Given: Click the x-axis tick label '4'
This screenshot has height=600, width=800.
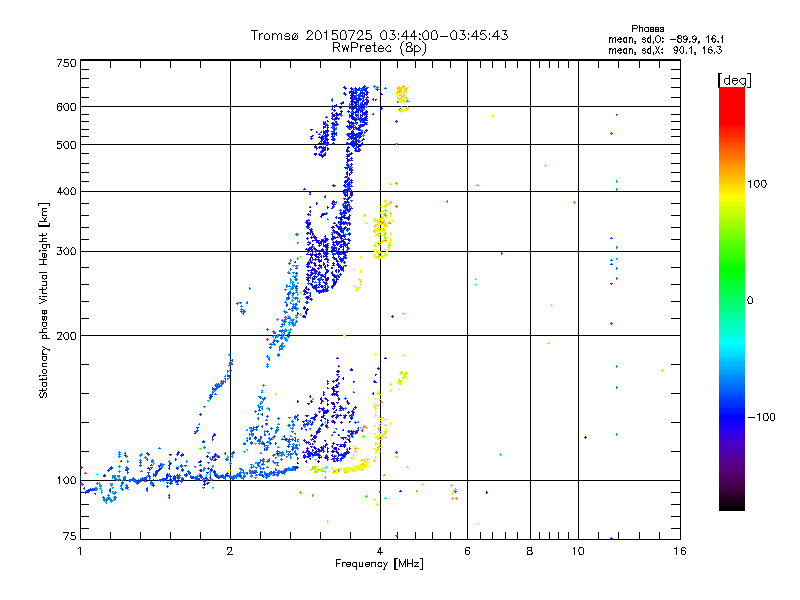Looking at the screenshot, I should (380, 551).
